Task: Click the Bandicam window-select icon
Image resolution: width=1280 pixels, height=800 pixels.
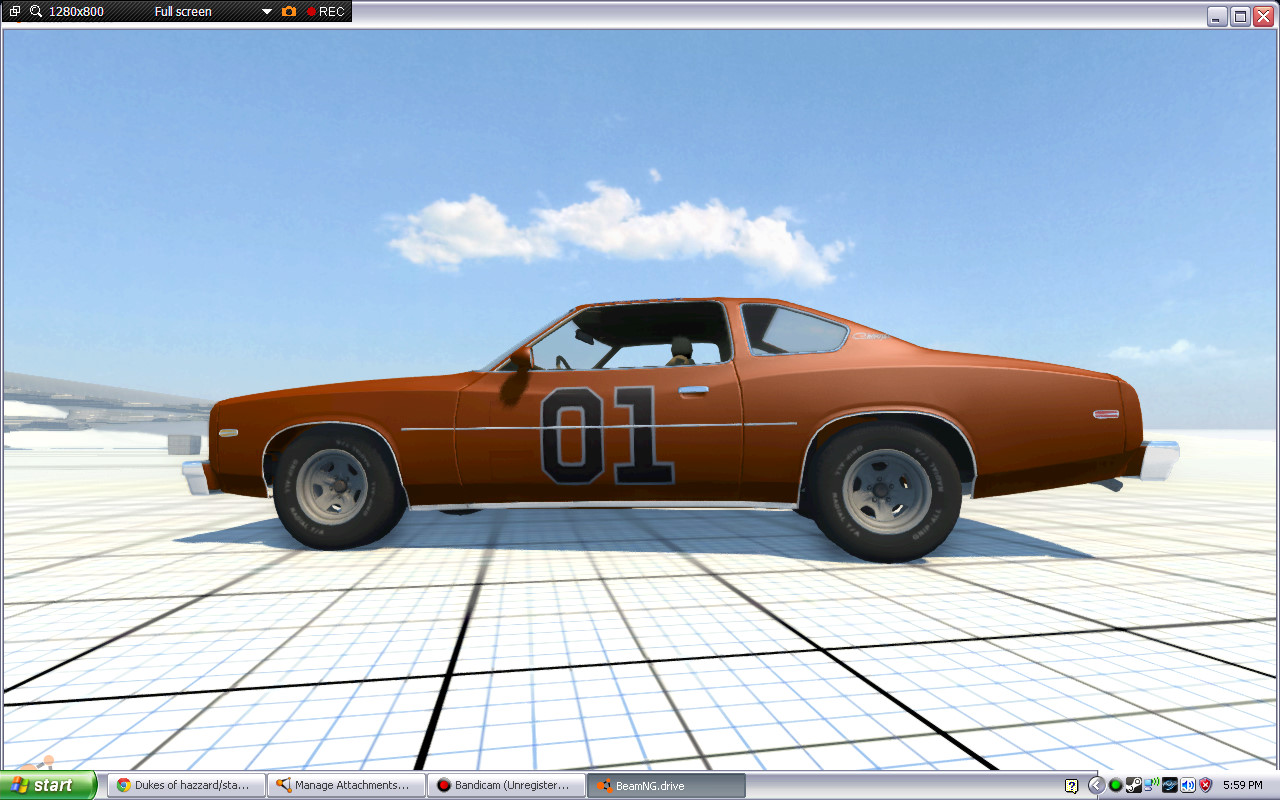Action: 15,11
